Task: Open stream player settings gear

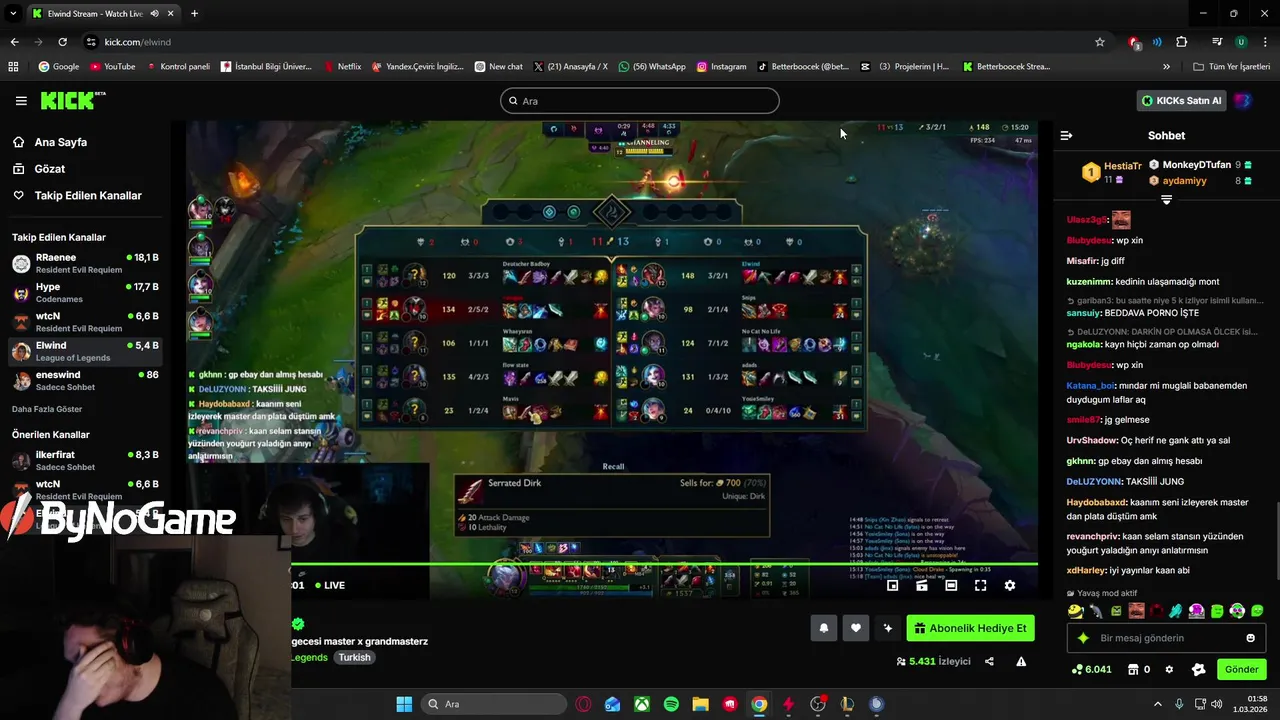Action: click(1010, 586)
